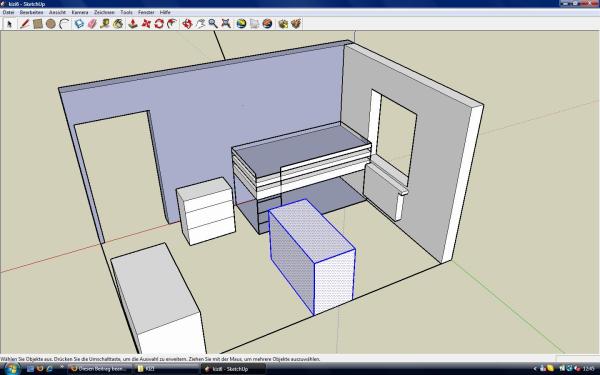Open the Kamera menu

[x=80, y=12]
